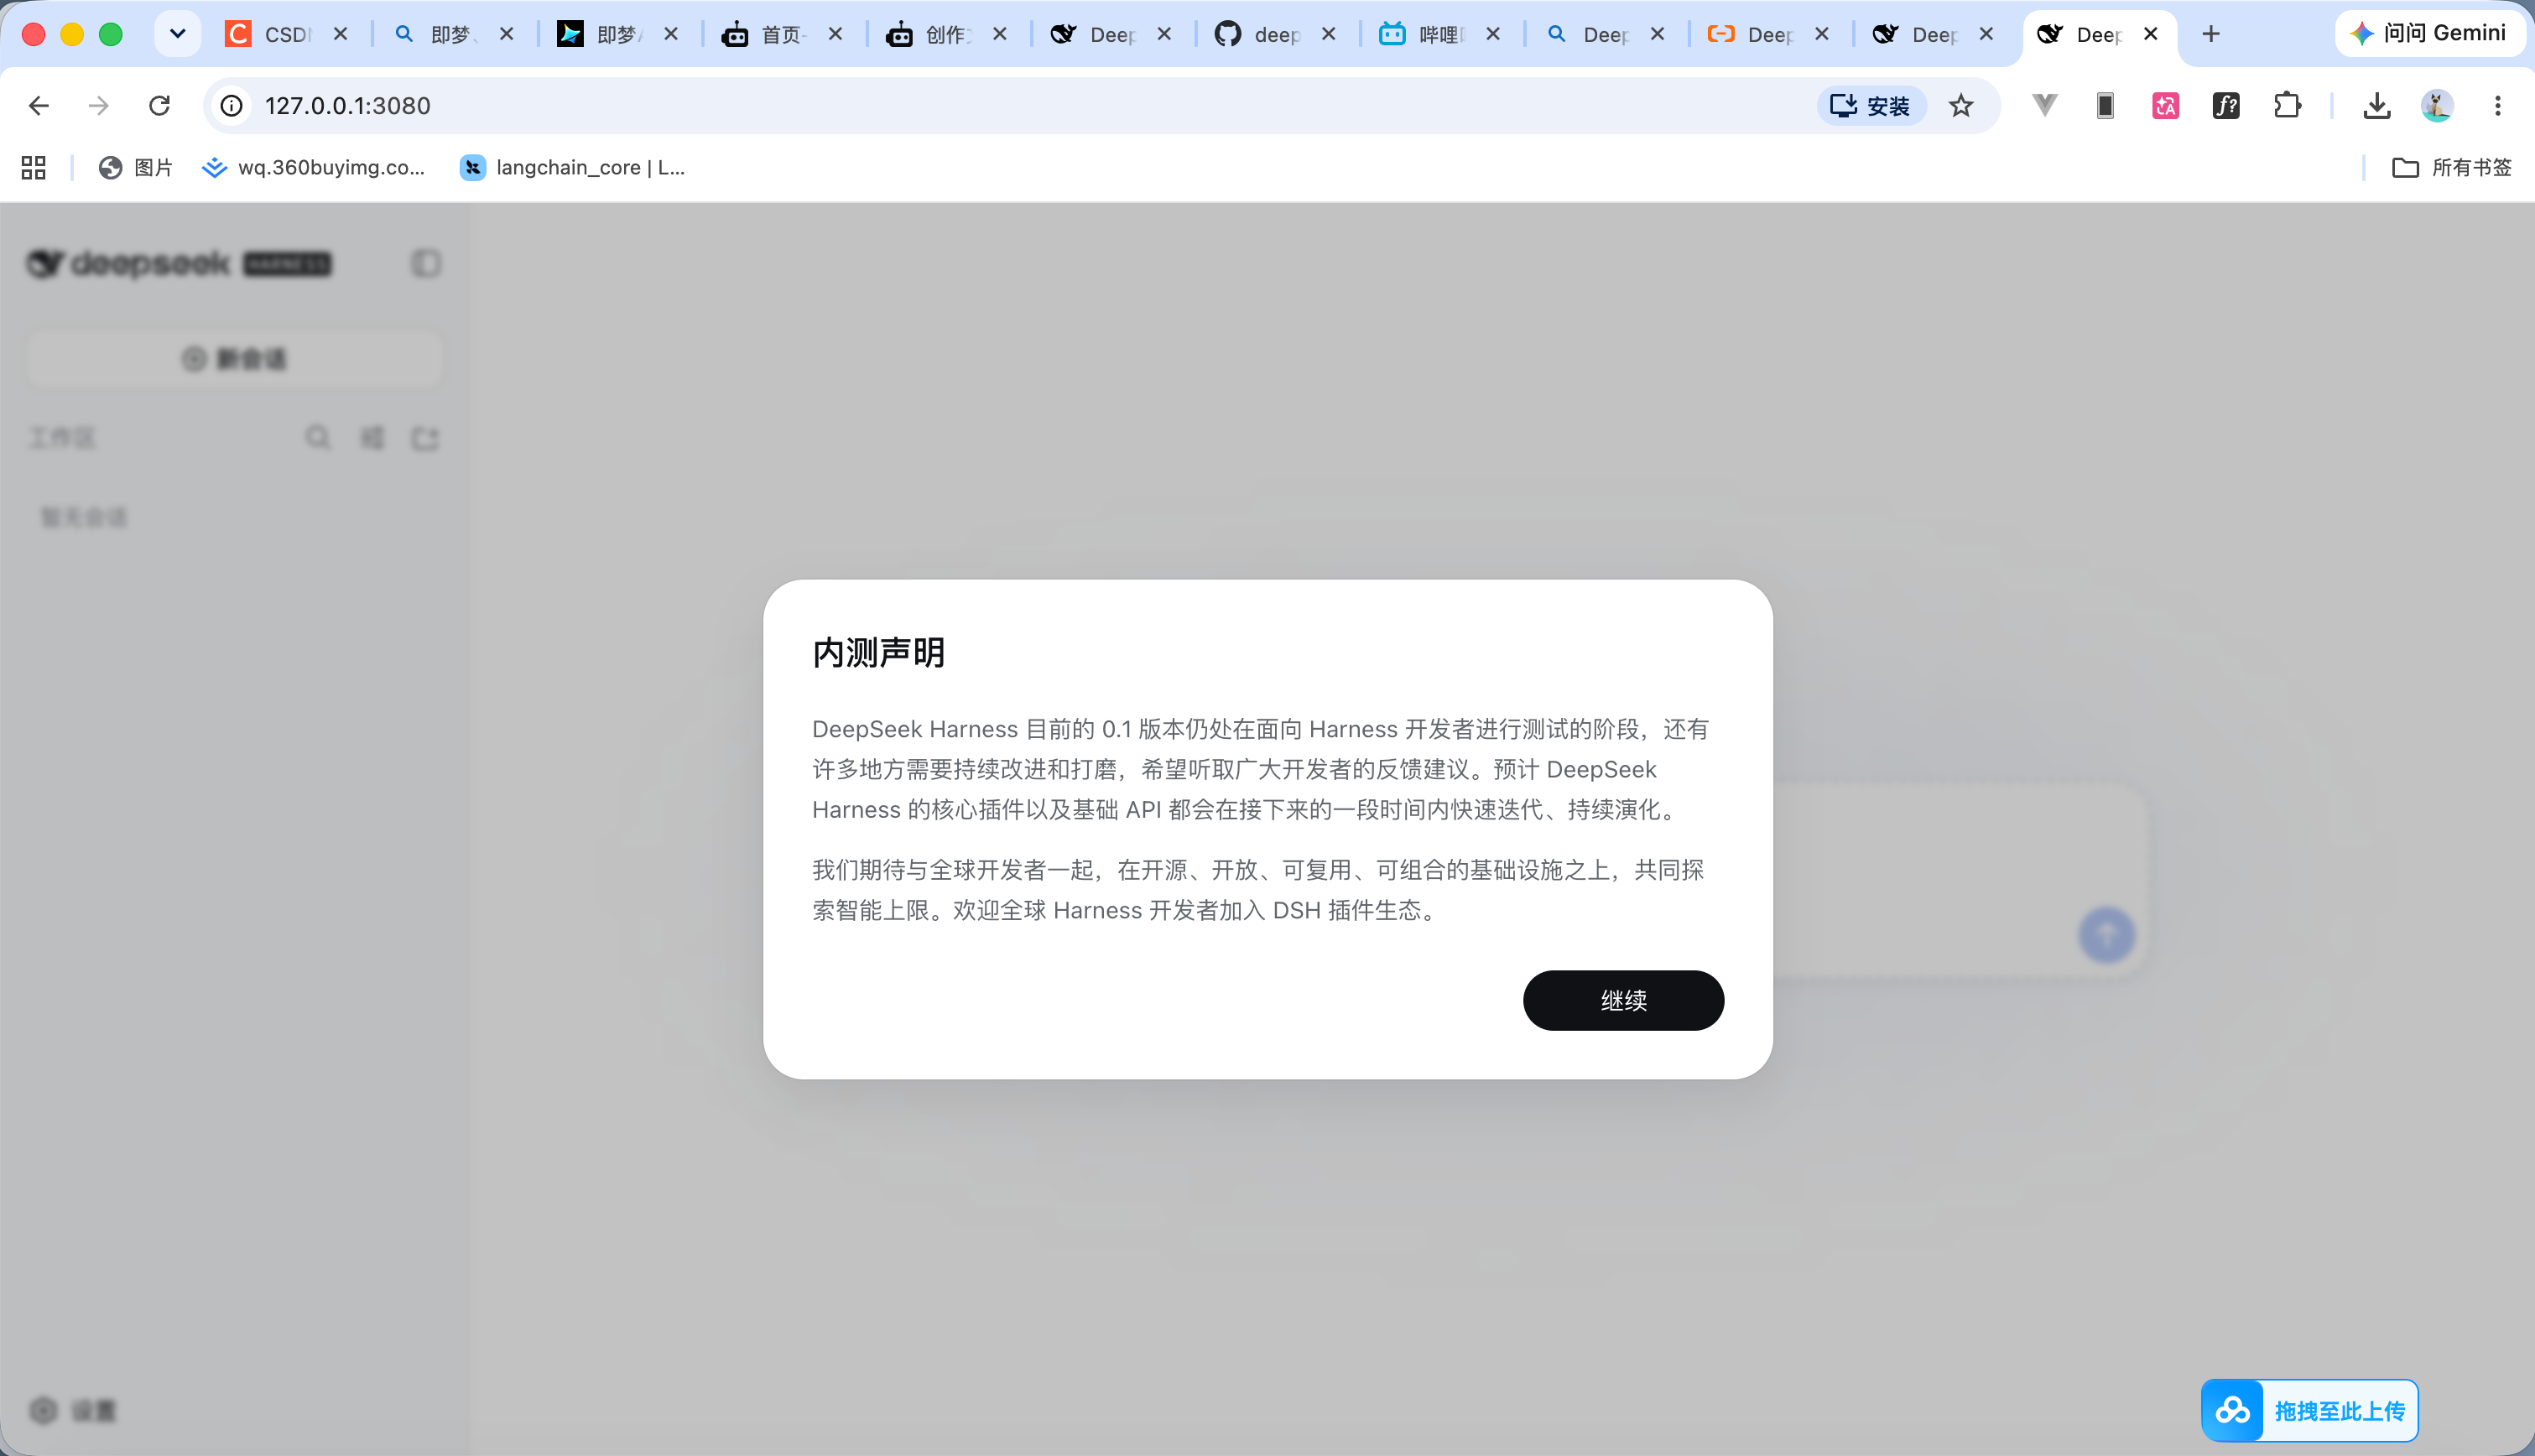This screenshot has height=1456, width=2535.
Task: Open the apps grid shortcut
Action: tap(34, 167)
